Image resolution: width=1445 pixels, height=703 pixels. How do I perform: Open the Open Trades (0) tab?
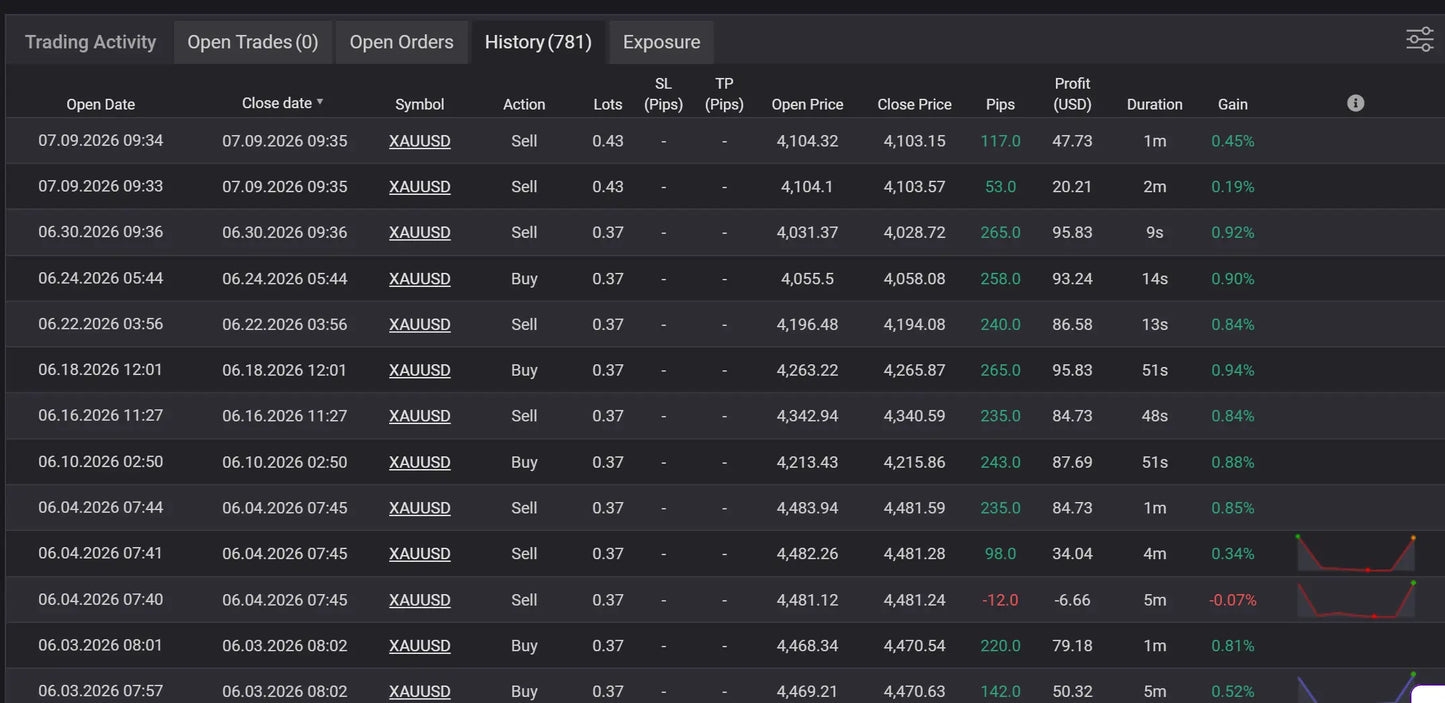coord(253,42)
